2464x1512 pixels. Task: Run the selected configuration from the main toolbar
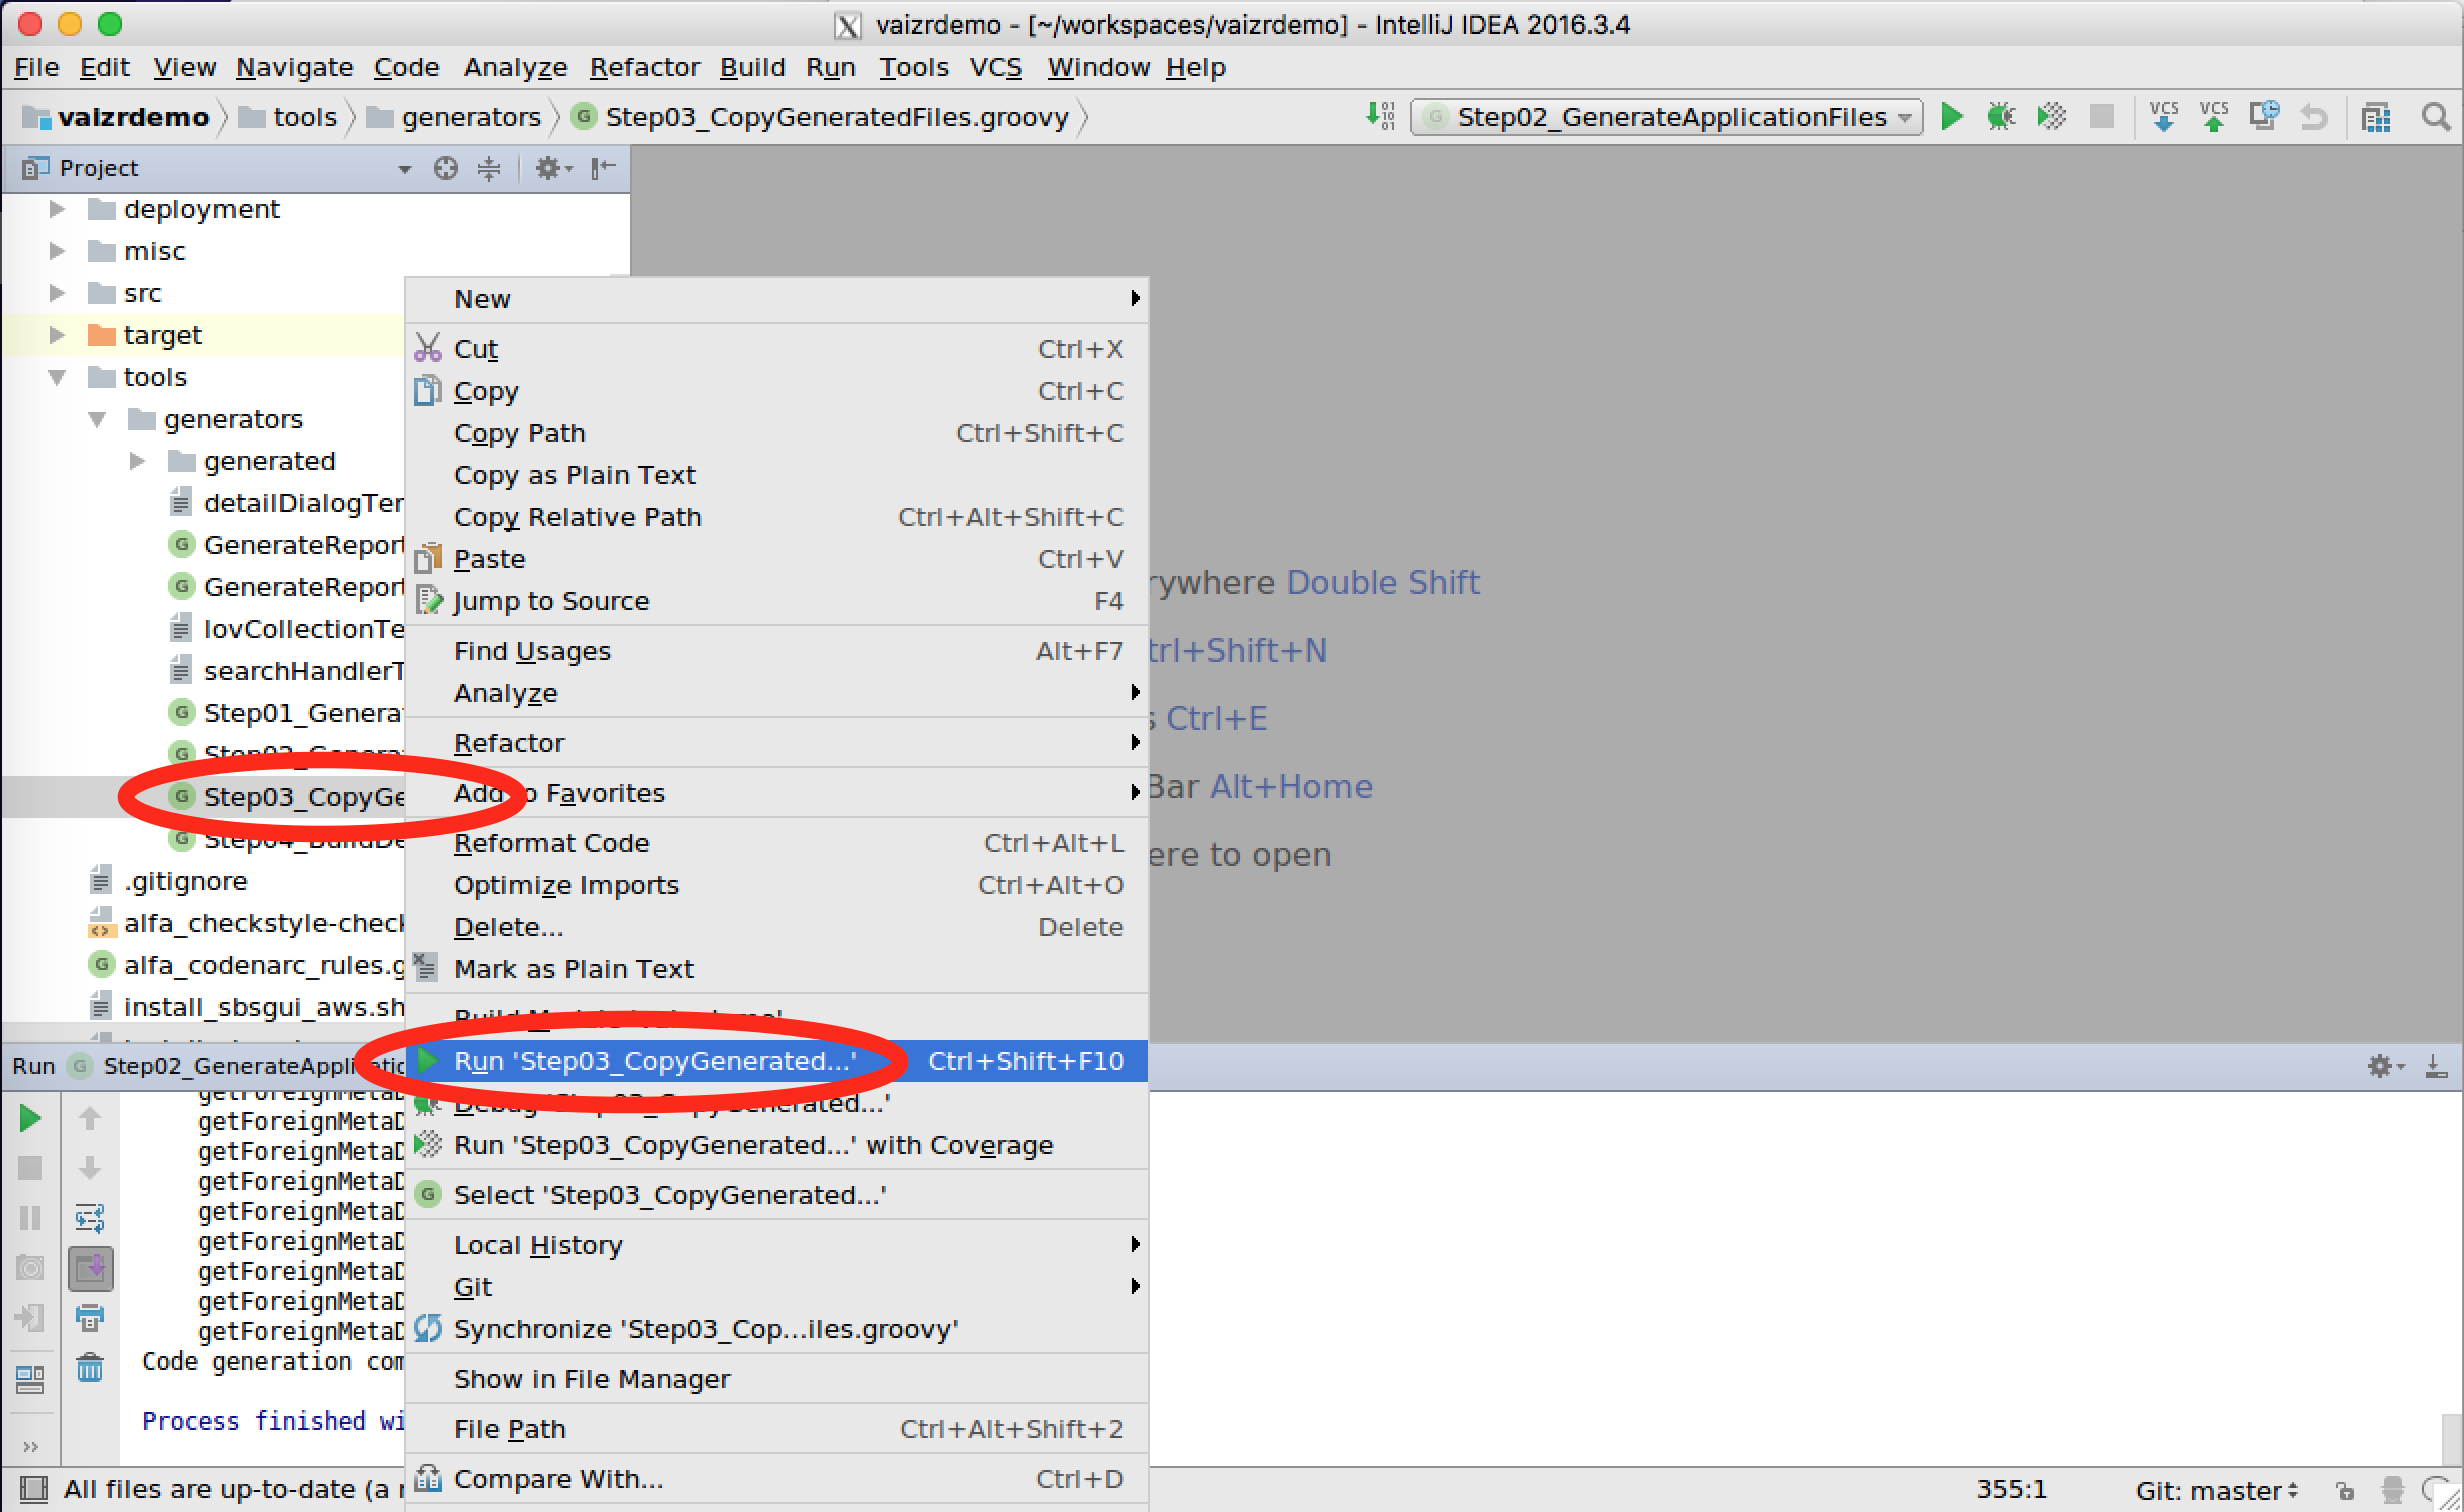click(x=1951, y=117)
